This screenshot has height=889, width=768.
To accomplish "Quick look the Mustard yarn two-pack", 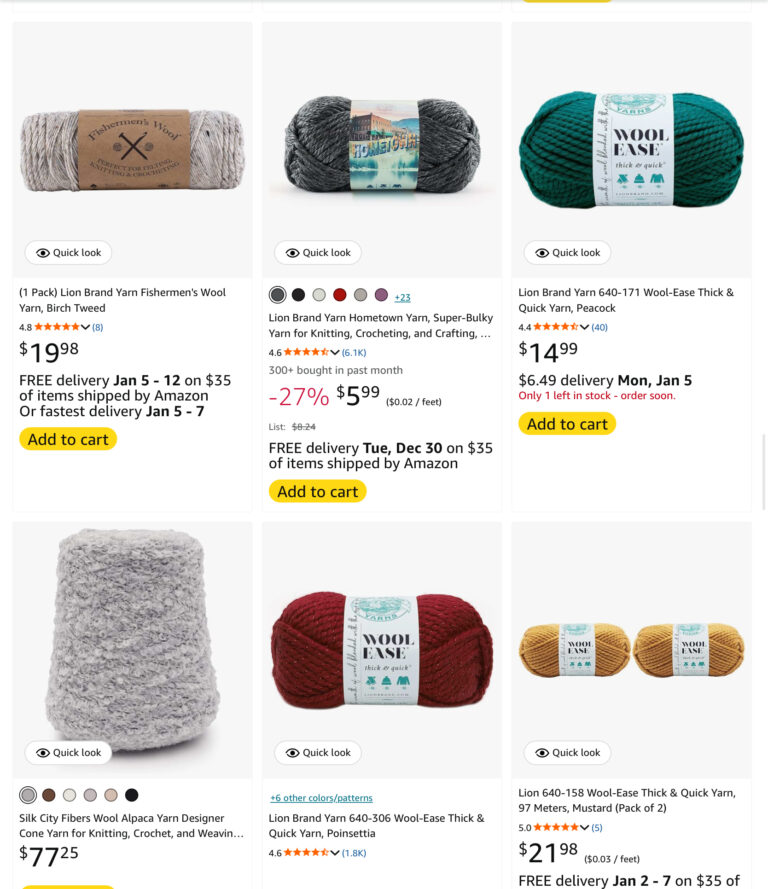I will tap(567, 752).
